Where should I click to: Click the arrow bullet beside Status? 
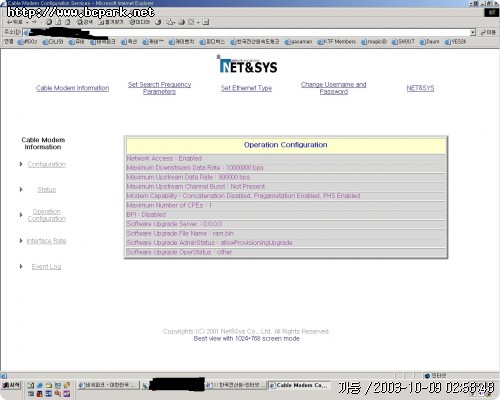pos(21,189)
